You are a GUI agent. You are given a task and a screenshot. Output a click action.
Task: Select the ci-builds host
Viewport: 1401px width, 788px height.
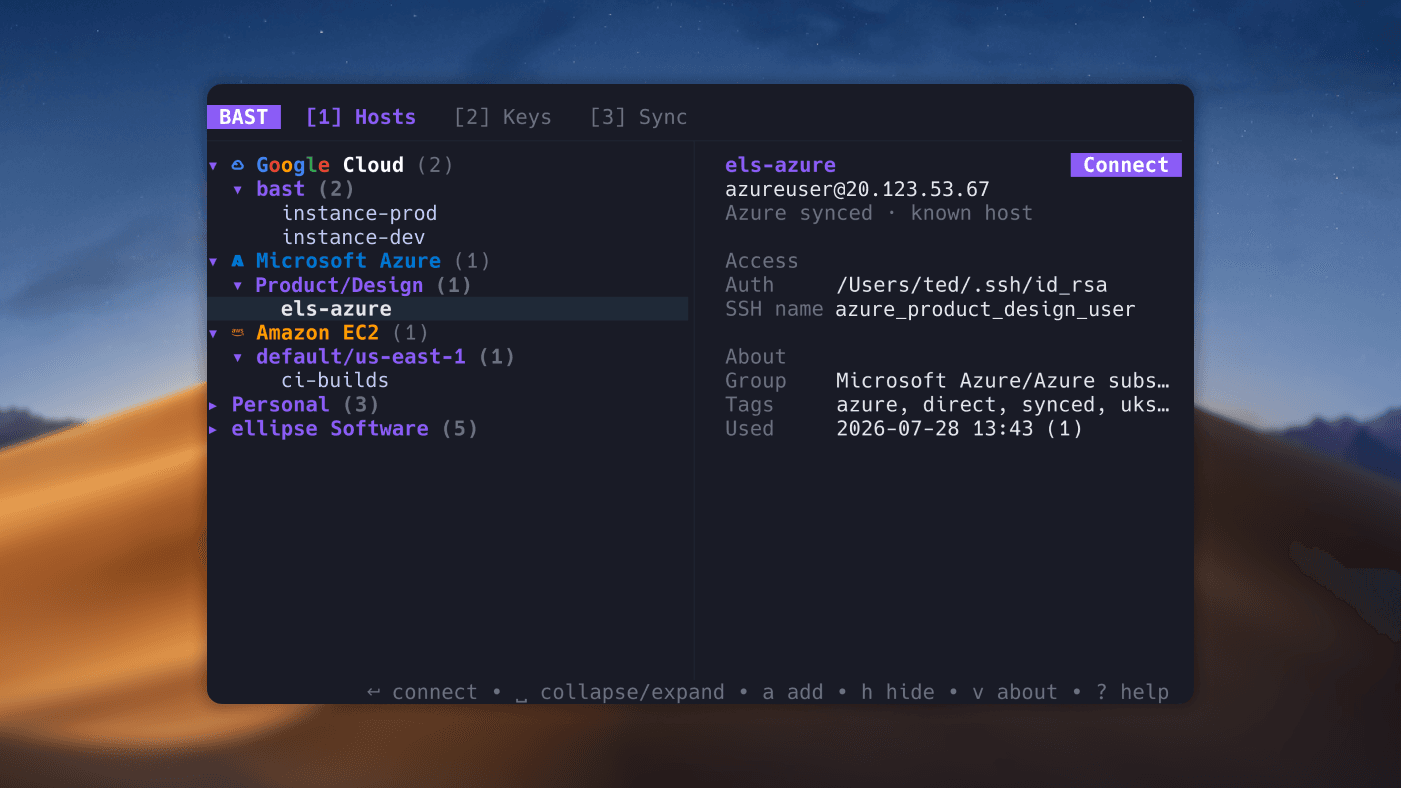pos(335,381)
